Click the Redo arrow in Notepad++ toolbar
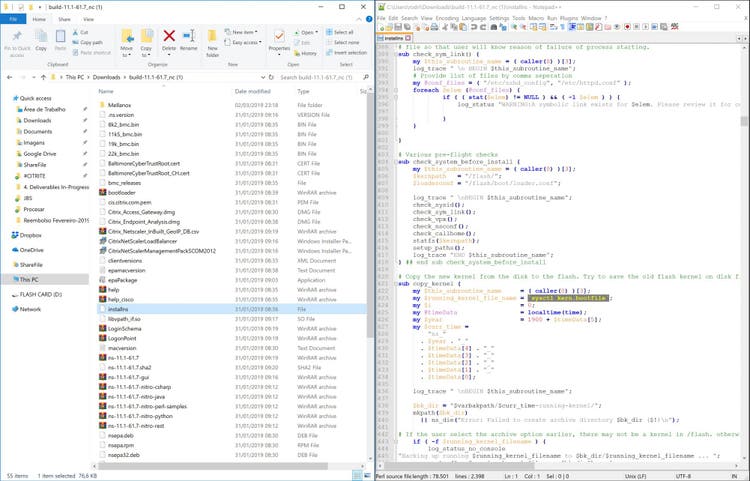Viewport: 750px width, 481px height. click(x=483, y=27)
